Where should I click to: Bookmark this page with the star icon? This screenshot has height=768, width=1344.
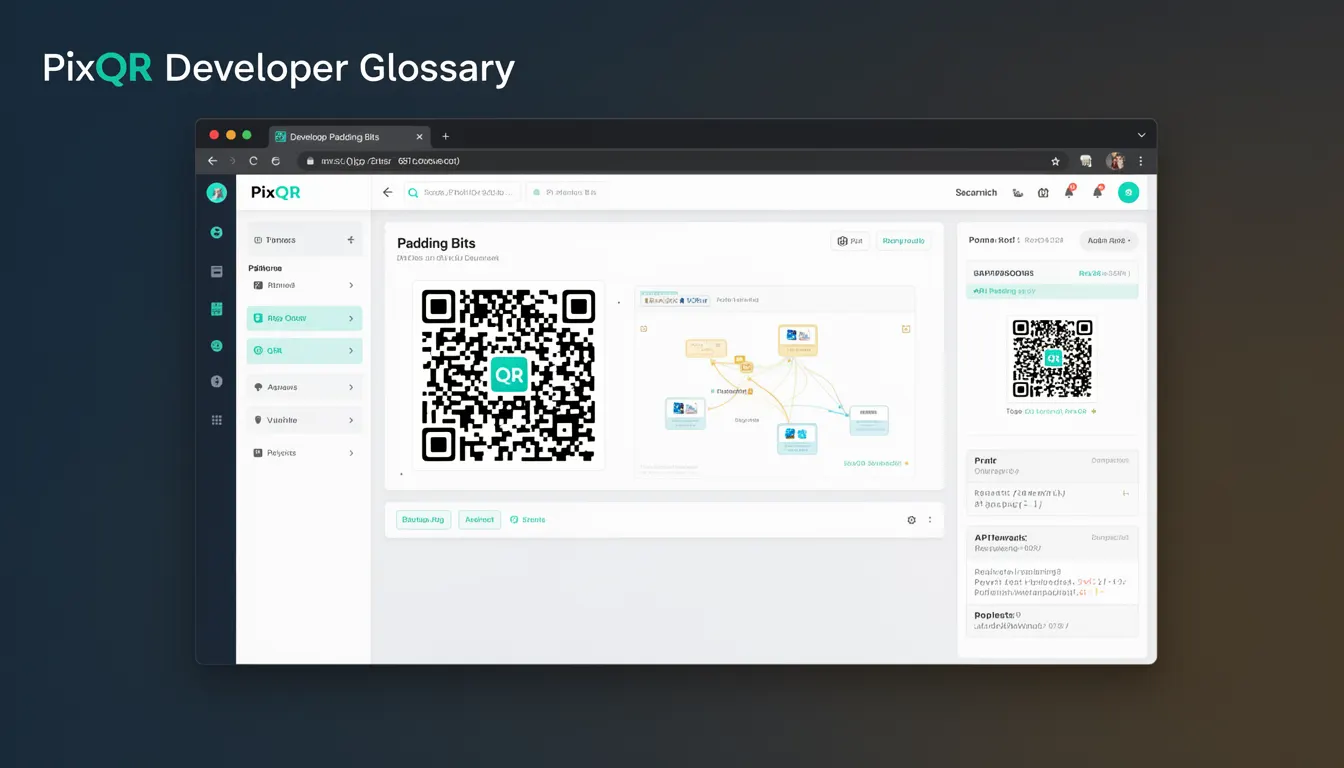point(1055,161)
